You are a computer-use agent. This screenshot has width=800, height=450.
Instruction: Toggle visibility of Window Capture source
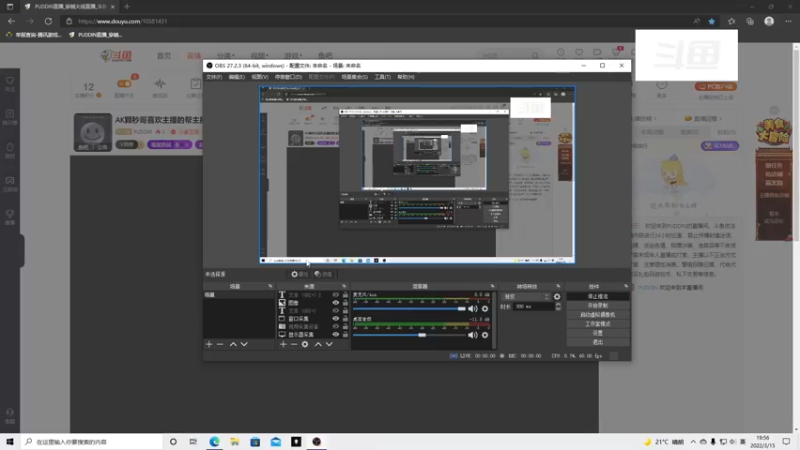(336, 318)
